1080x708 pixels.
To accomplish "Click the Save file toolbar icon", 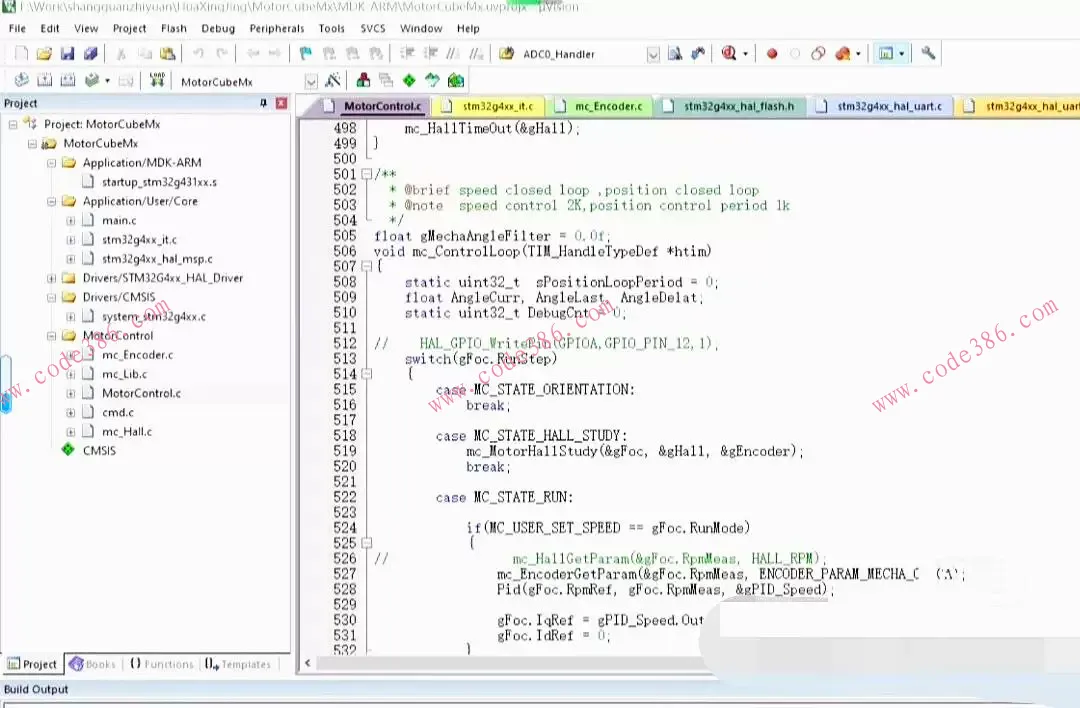I will [x=67, y=54].
